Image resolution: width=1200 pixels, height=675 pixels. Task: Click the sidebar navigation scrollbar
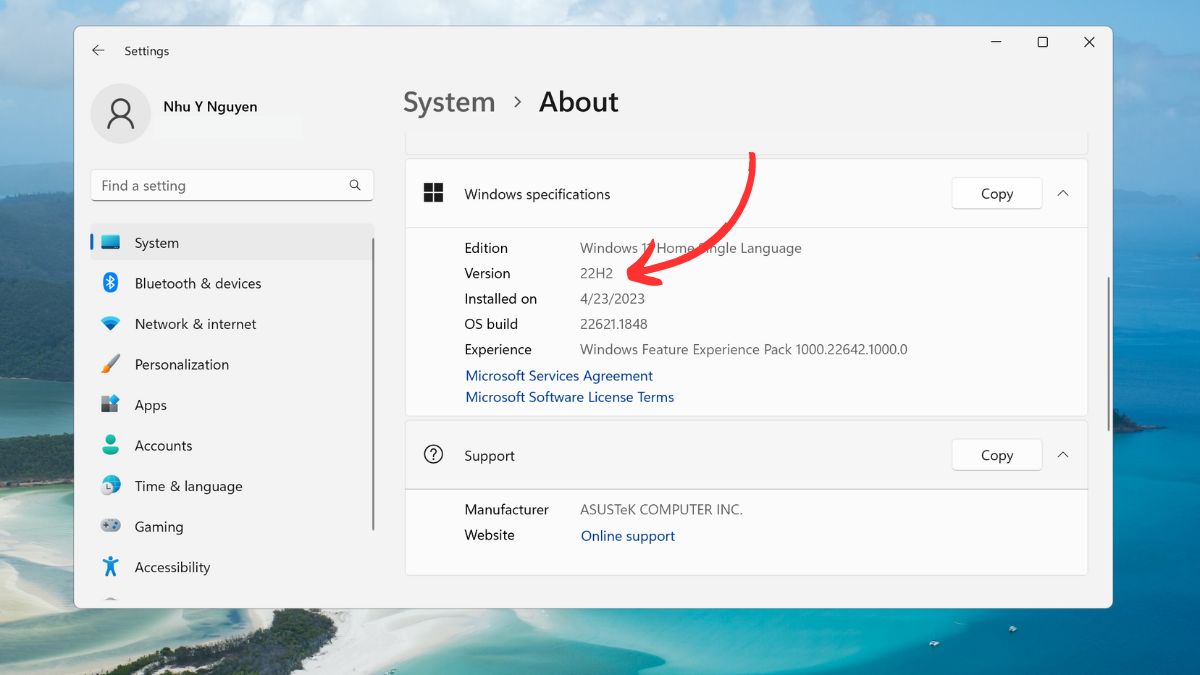(x=374, y=383)
